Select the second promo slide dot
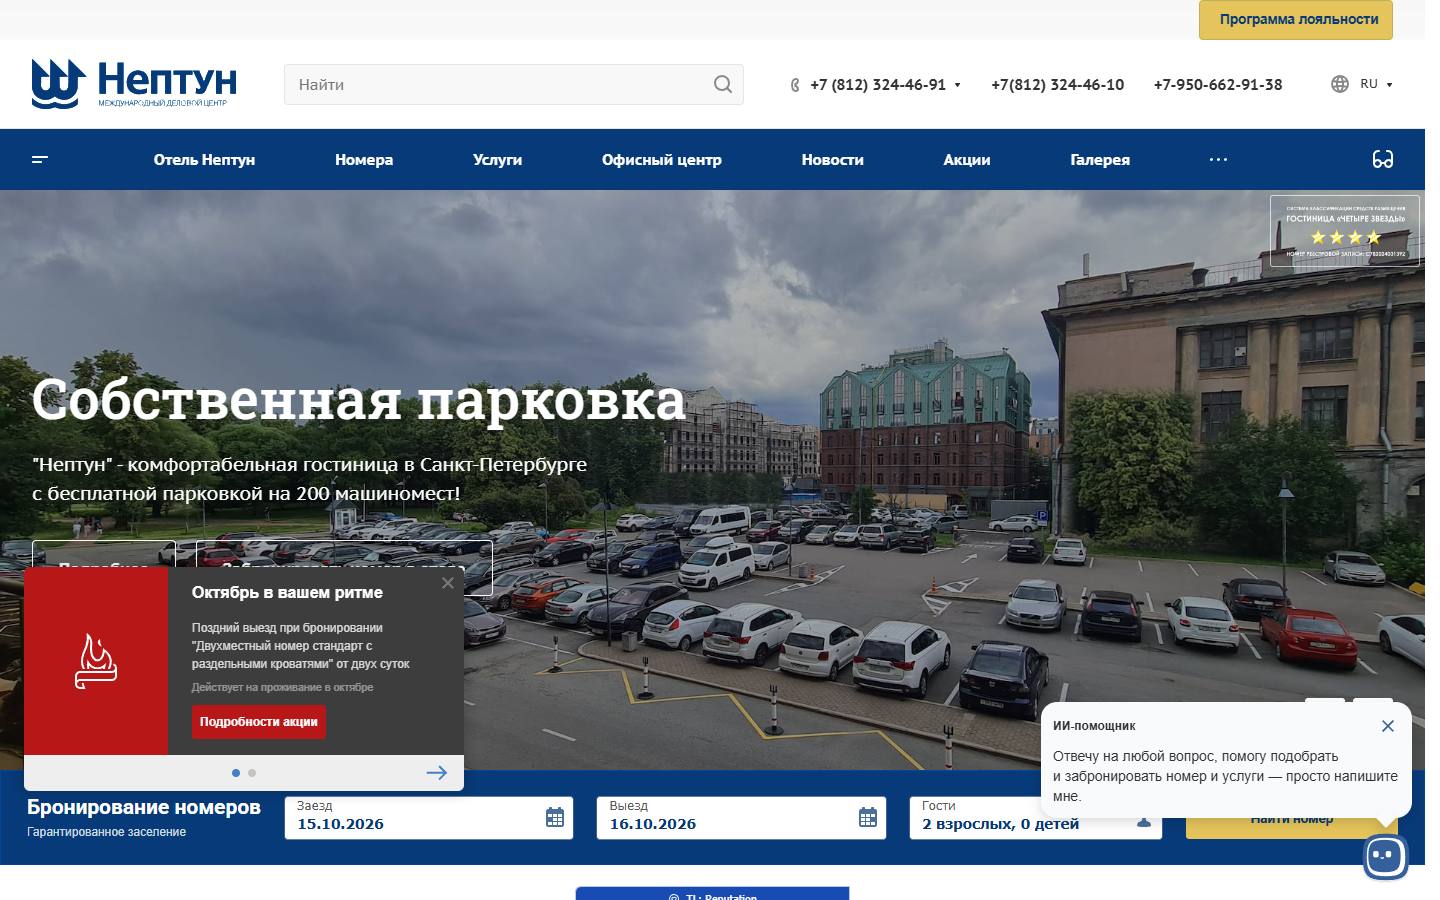 (x=252, y=773)
